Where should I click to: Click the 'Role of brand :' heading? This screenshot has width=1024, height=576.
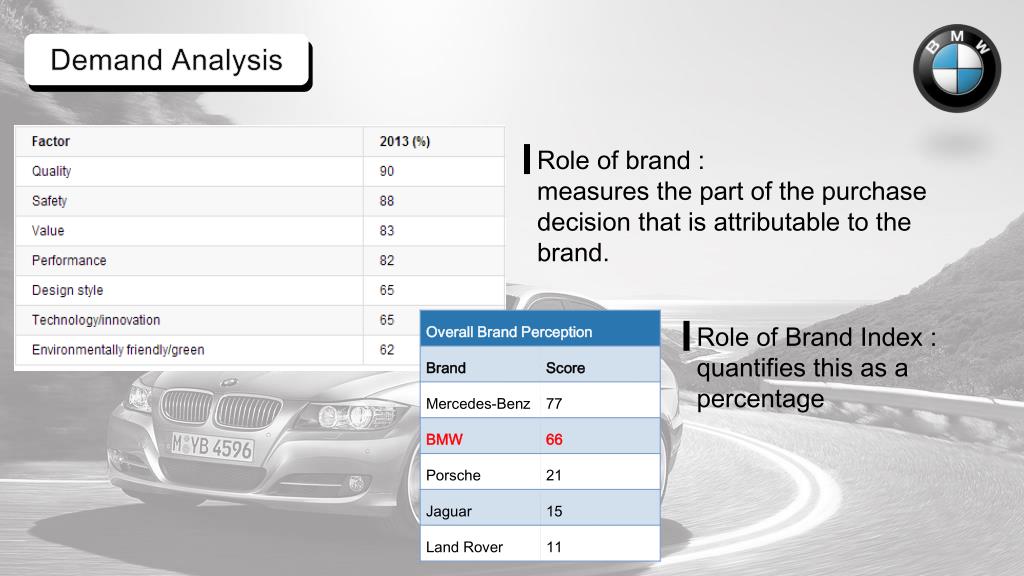pos(620,161)
